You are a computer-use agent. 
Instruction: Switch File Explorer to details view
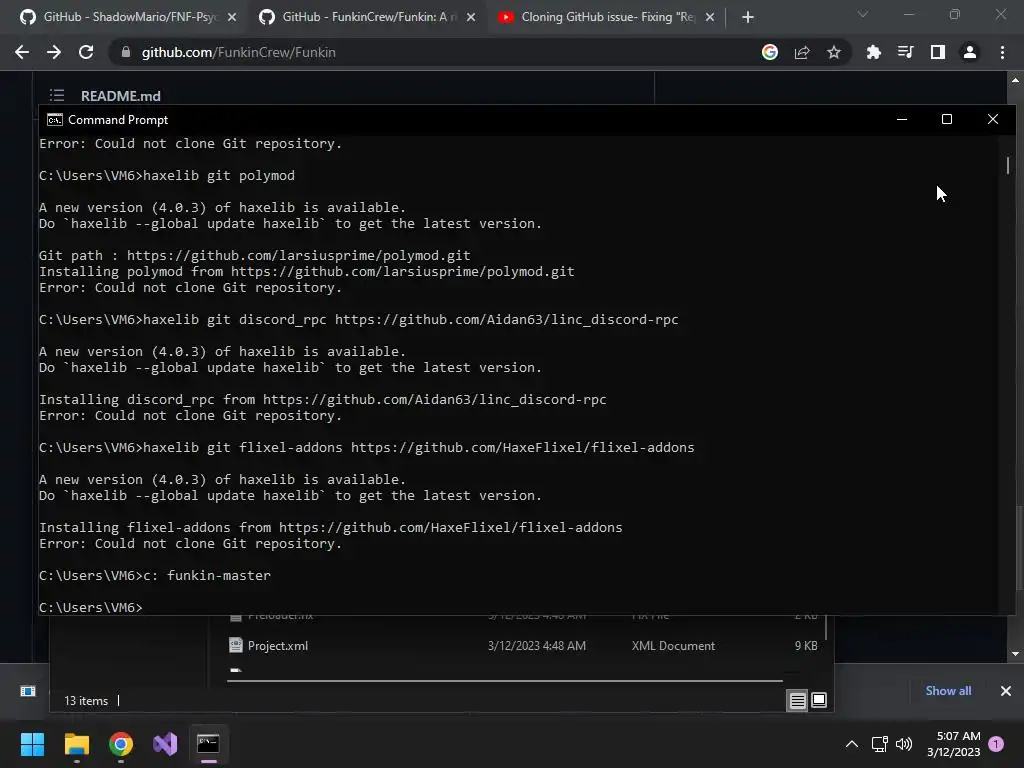coord(797,701)
